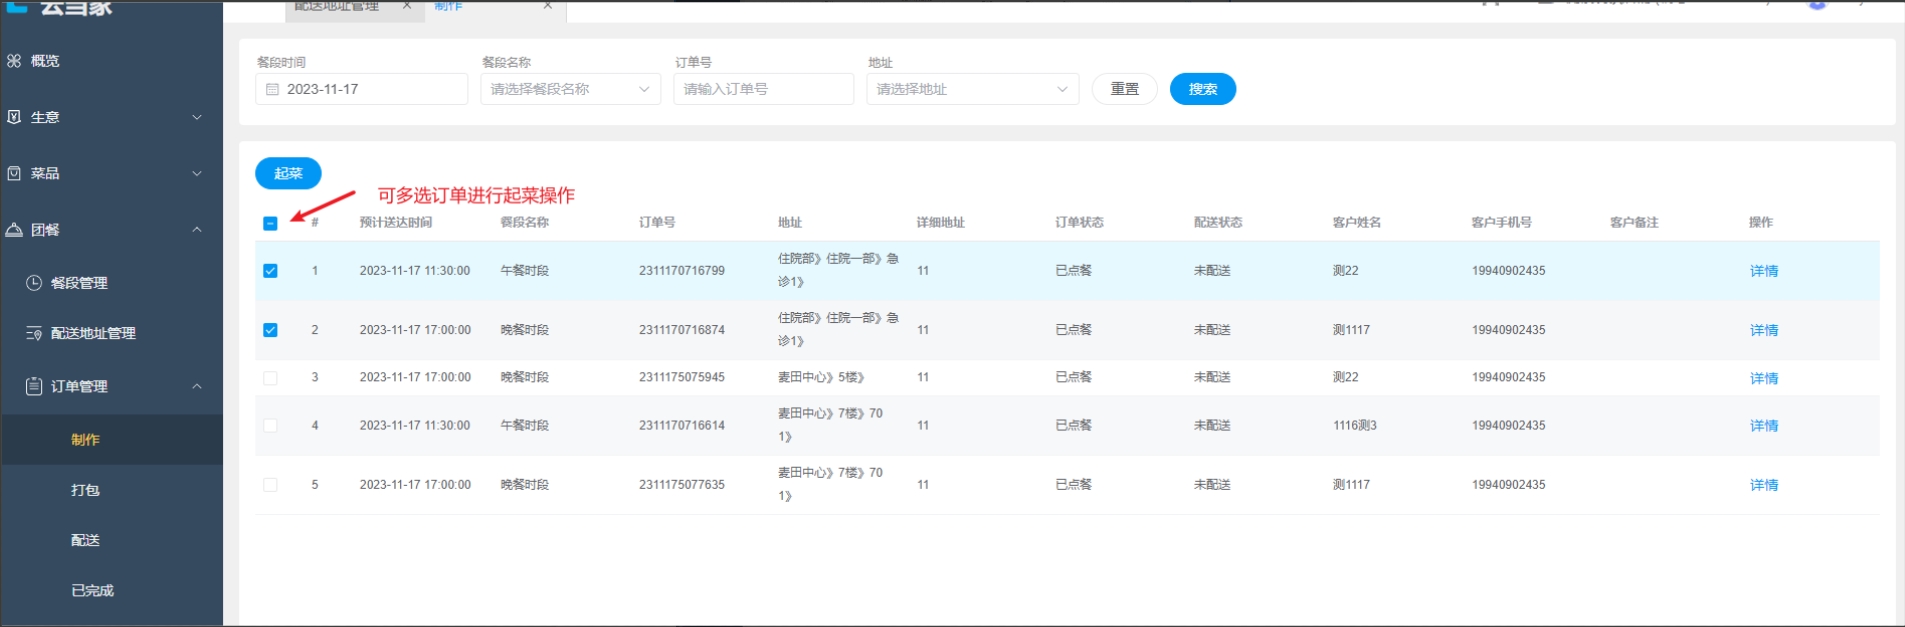Image resolution: width=1905 pixels, height=627 pixels.
Task: Click the 团餐 group meal icon
Action: pyautogui.click(x=14, y=230)
